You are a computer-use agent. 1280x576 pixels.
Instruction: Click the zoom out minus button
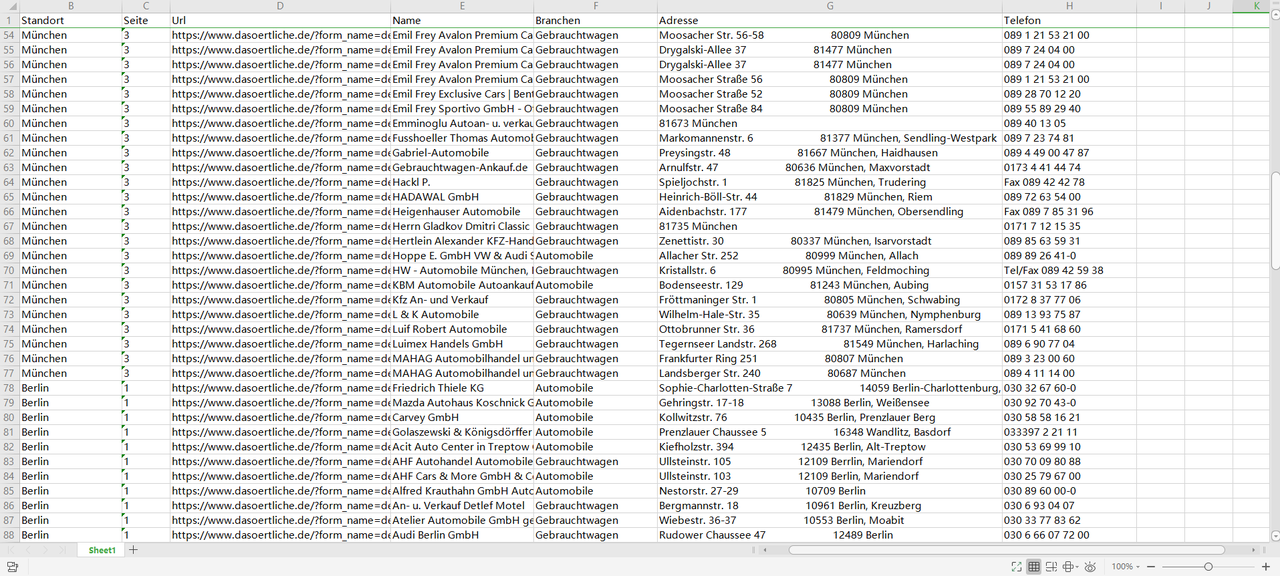[1150, 566]
